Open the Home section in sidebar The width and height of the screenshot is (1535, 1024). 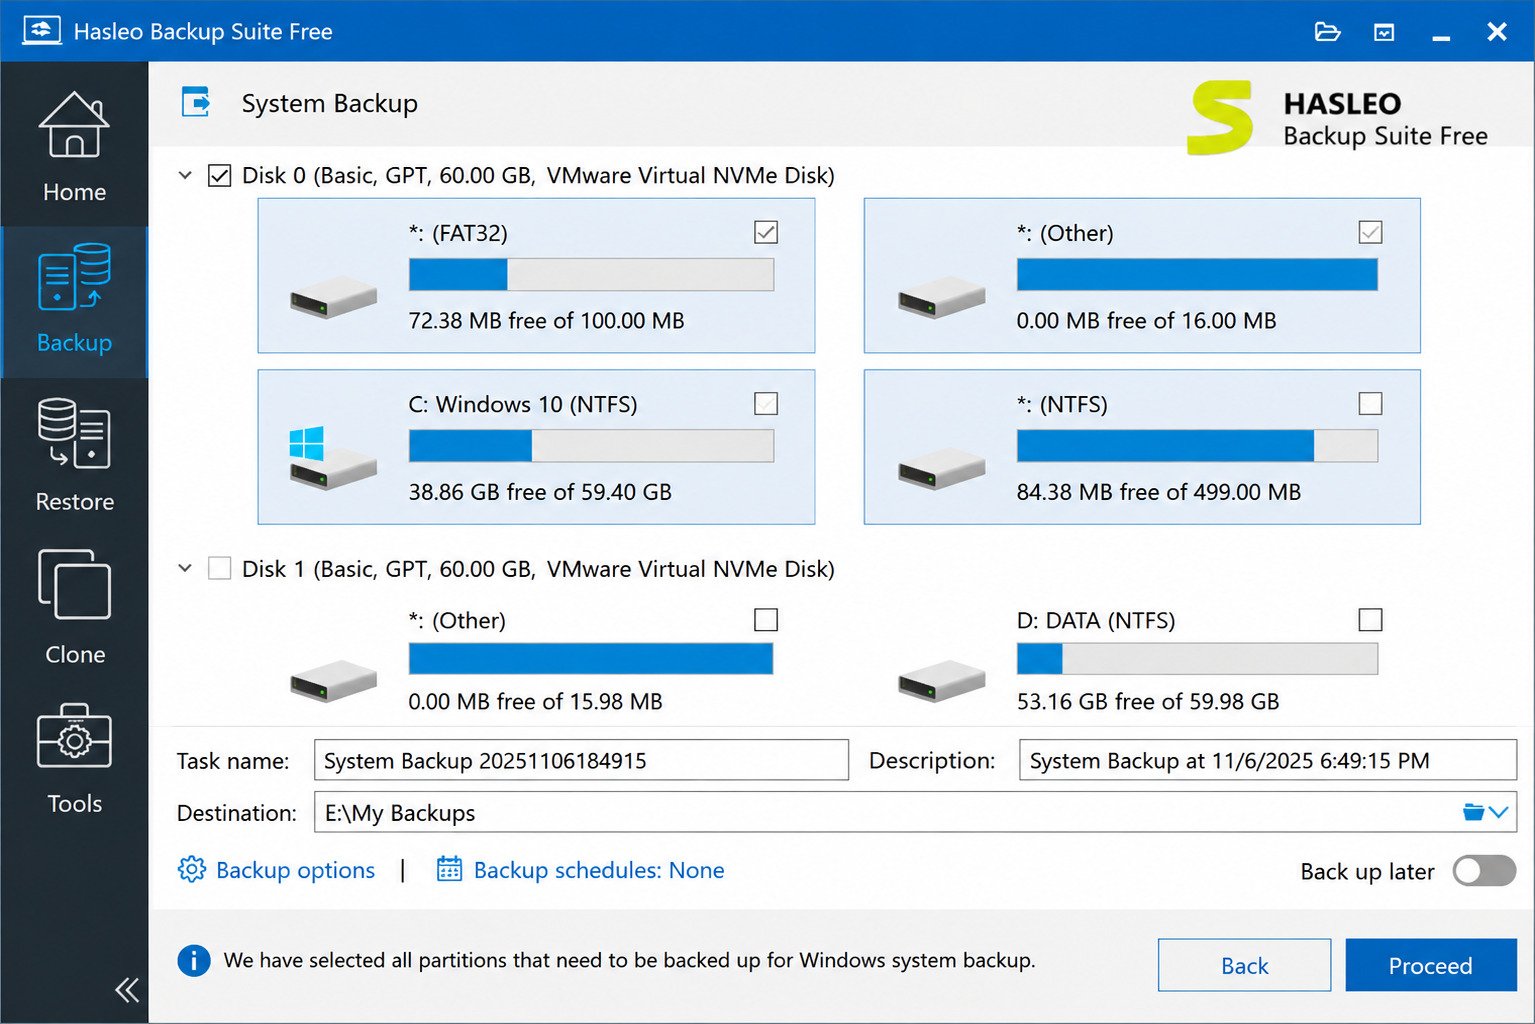click(x=74, y=146)
